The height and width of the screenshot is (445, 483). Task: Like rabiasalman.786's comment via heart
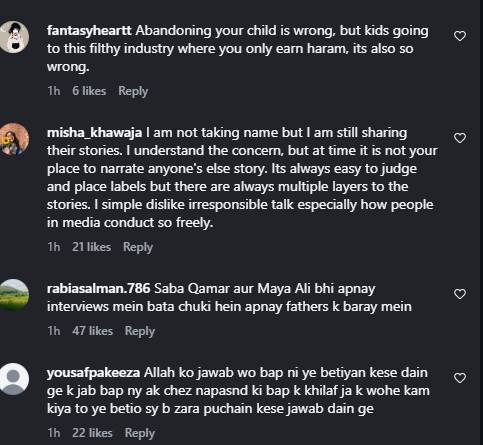[460, 294]
